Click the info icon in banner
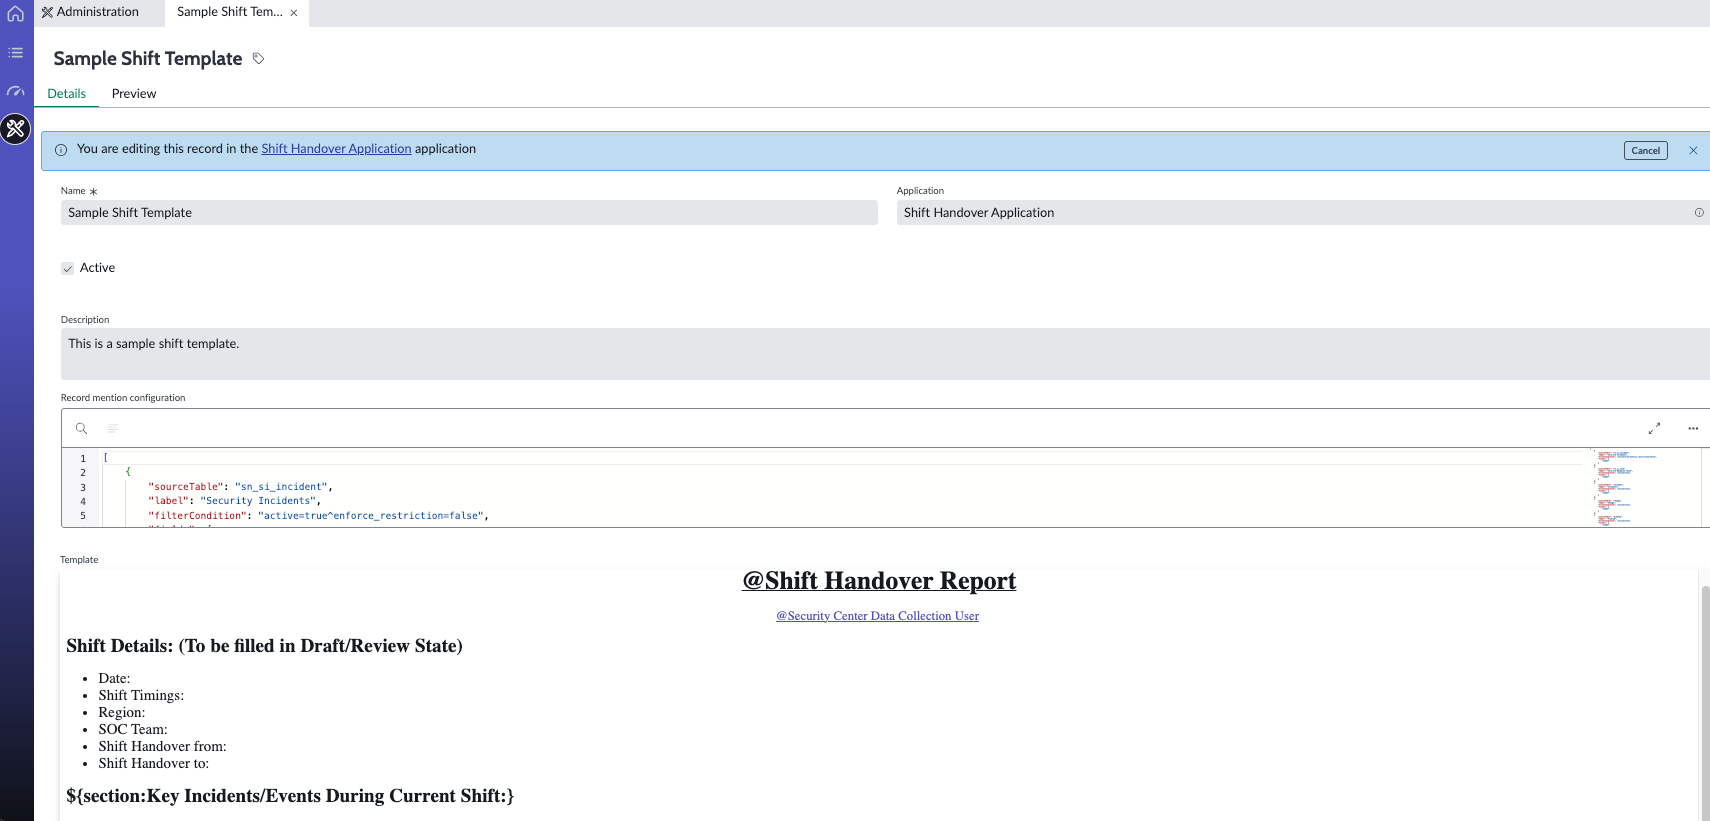The height and width of the screenshot is (821, 1710). pyautogui.click(x=61, y=150)
